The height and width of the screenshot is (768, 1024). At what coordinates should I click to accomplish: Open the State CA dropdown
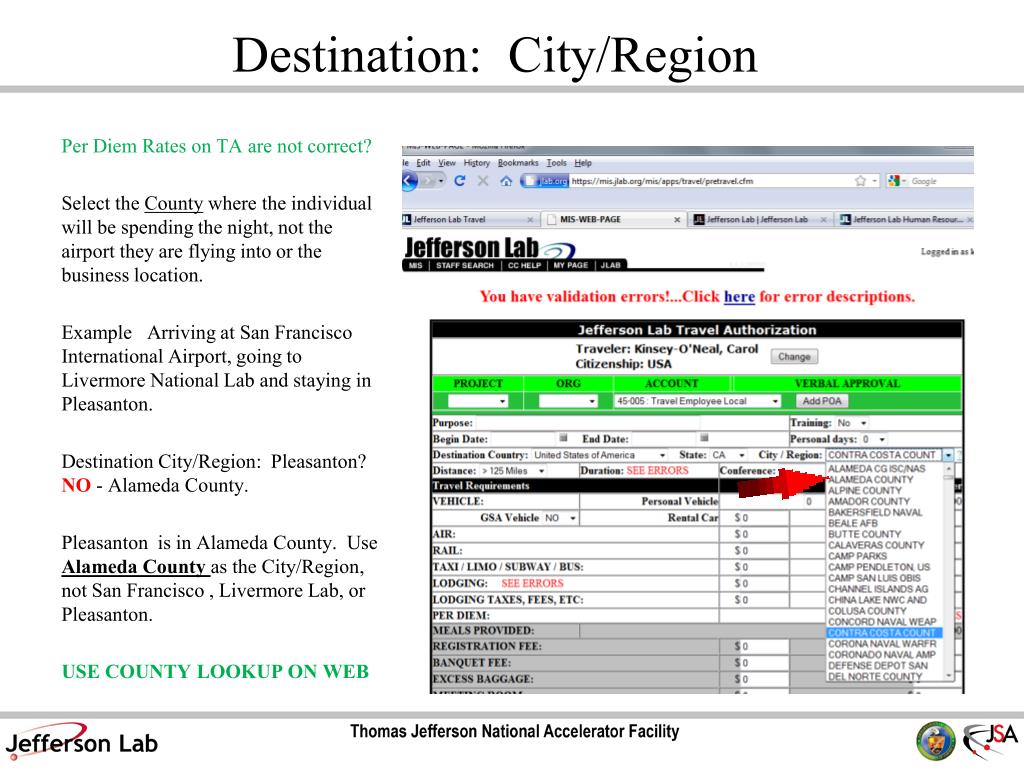[x=728, y=455]
